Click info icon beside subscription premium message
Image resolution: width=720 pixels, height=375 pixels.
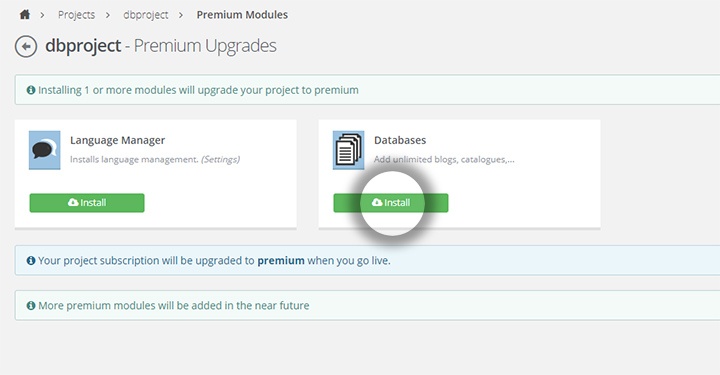pos(31,261)
